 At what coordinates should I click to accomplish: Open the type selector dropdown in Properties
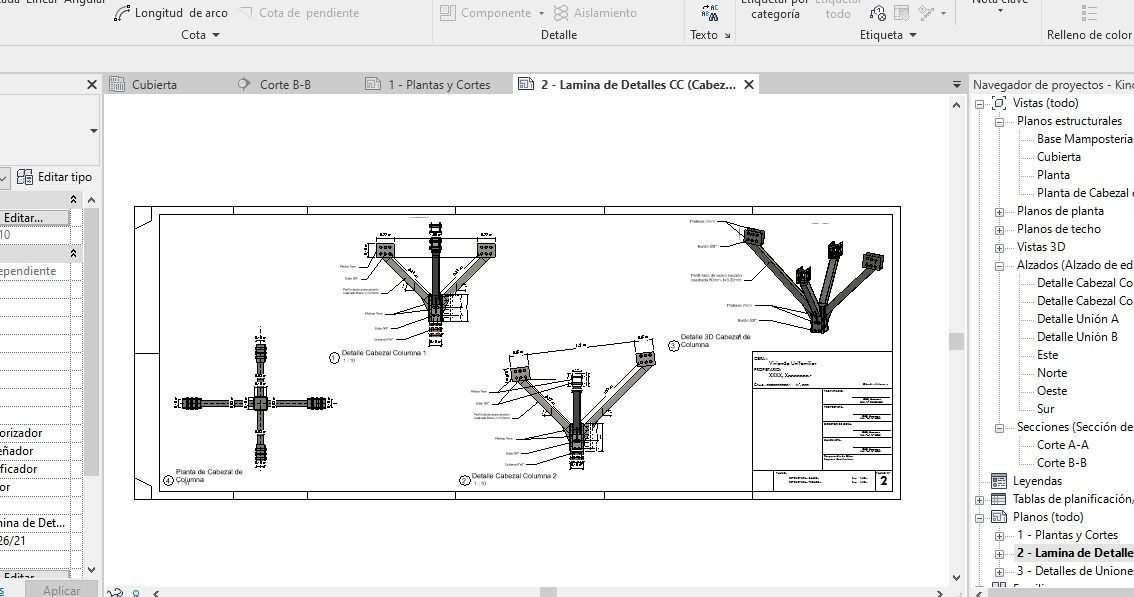tap(93, 131)
